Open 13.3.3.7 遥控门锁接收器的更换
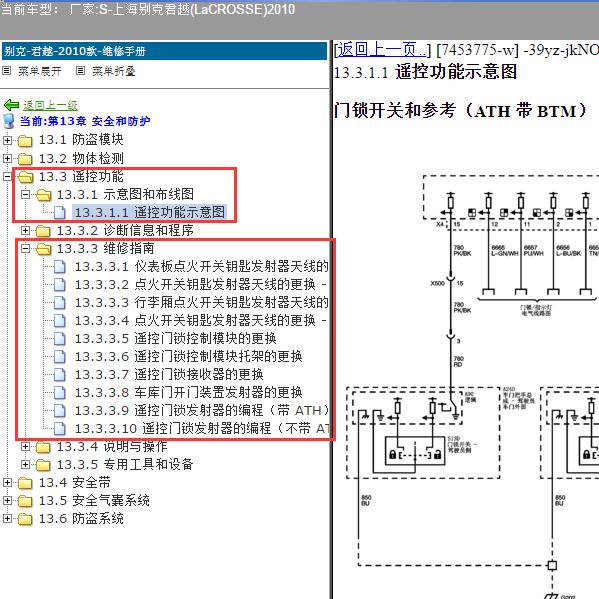Image resolution: width=599 pixels, height=599 pixels. coord(169,374)
